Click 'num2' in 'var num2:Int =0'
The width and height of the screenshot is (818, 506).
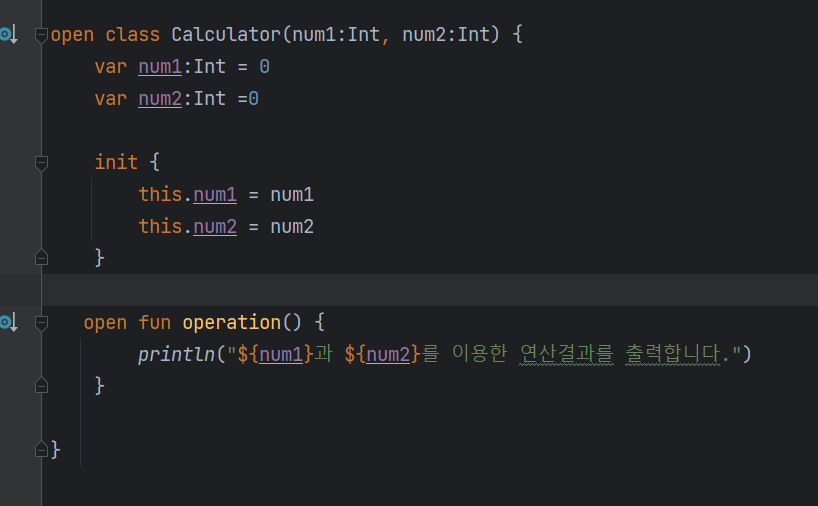[x=160, y=99]
